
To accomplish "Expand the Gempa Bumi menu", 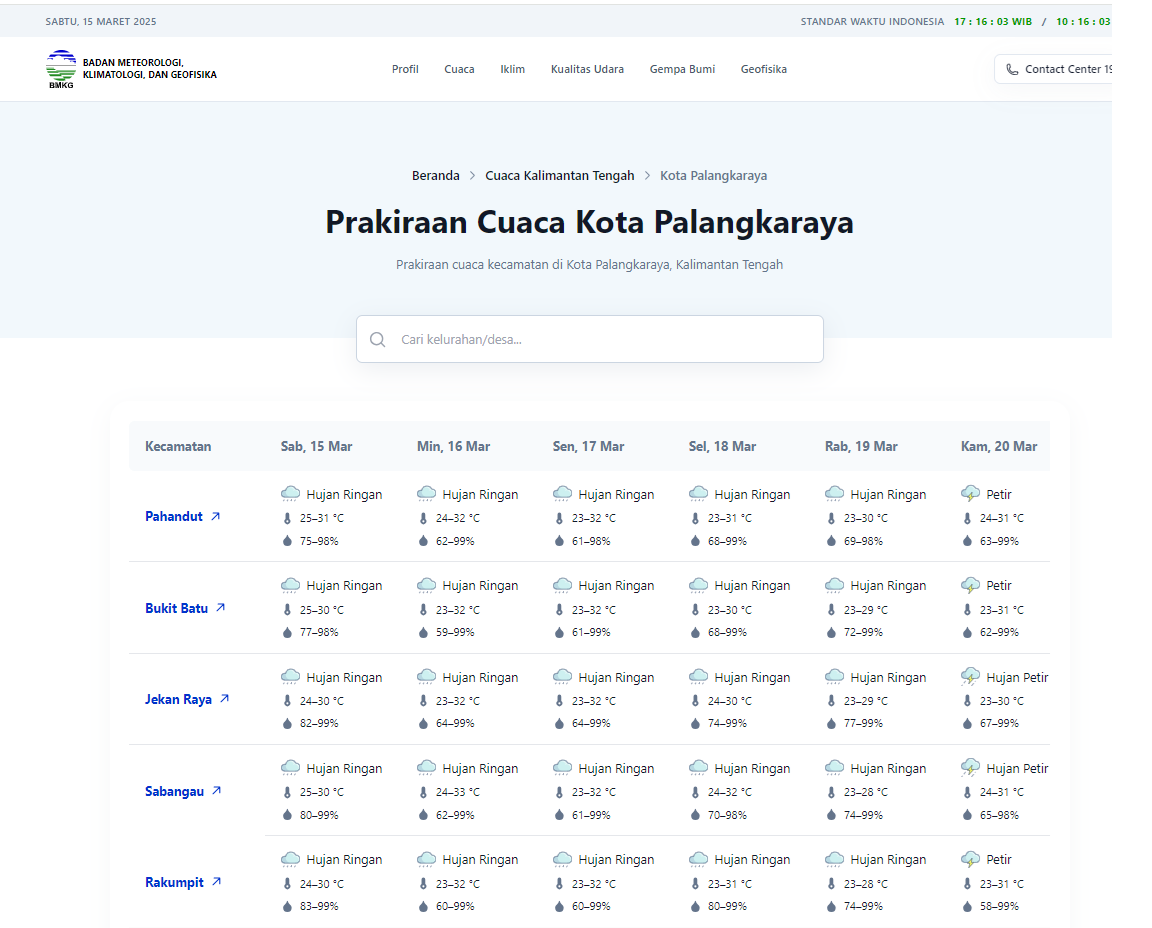I will pyautogui.click(x=682, y=69).
